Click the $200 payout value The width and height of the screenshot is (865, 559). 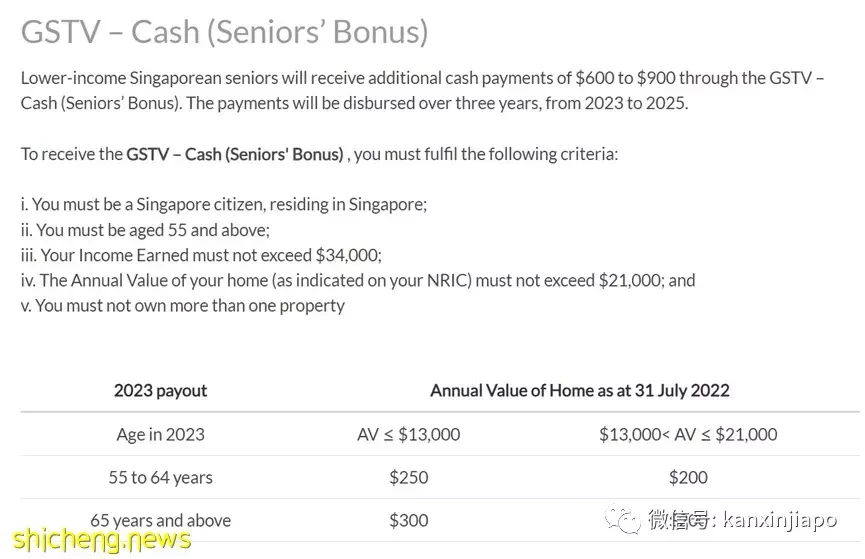point(688,477)
